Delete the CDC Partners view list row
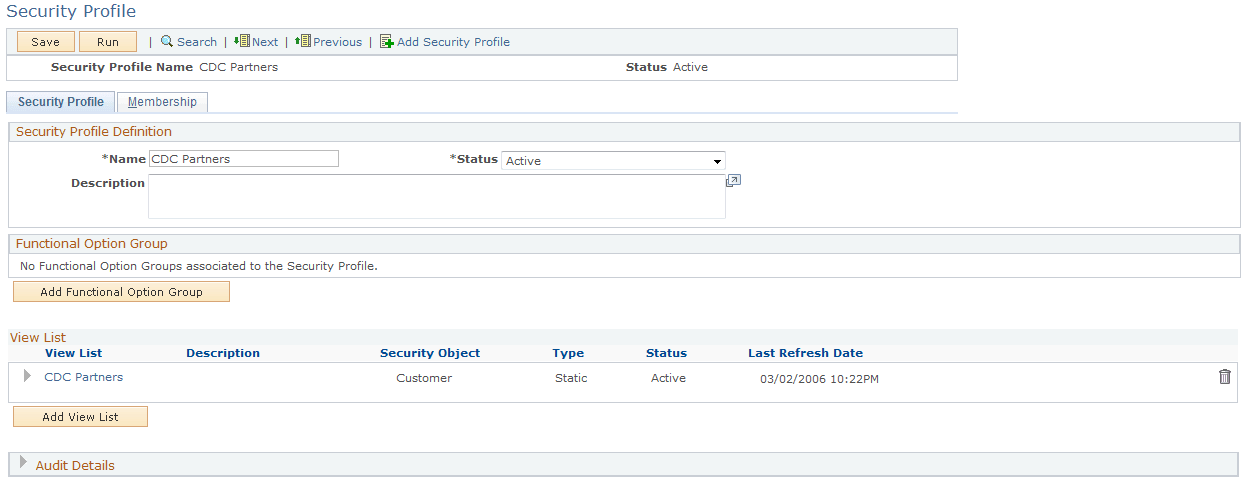 pyautogui.click(x=1224, y=377)
